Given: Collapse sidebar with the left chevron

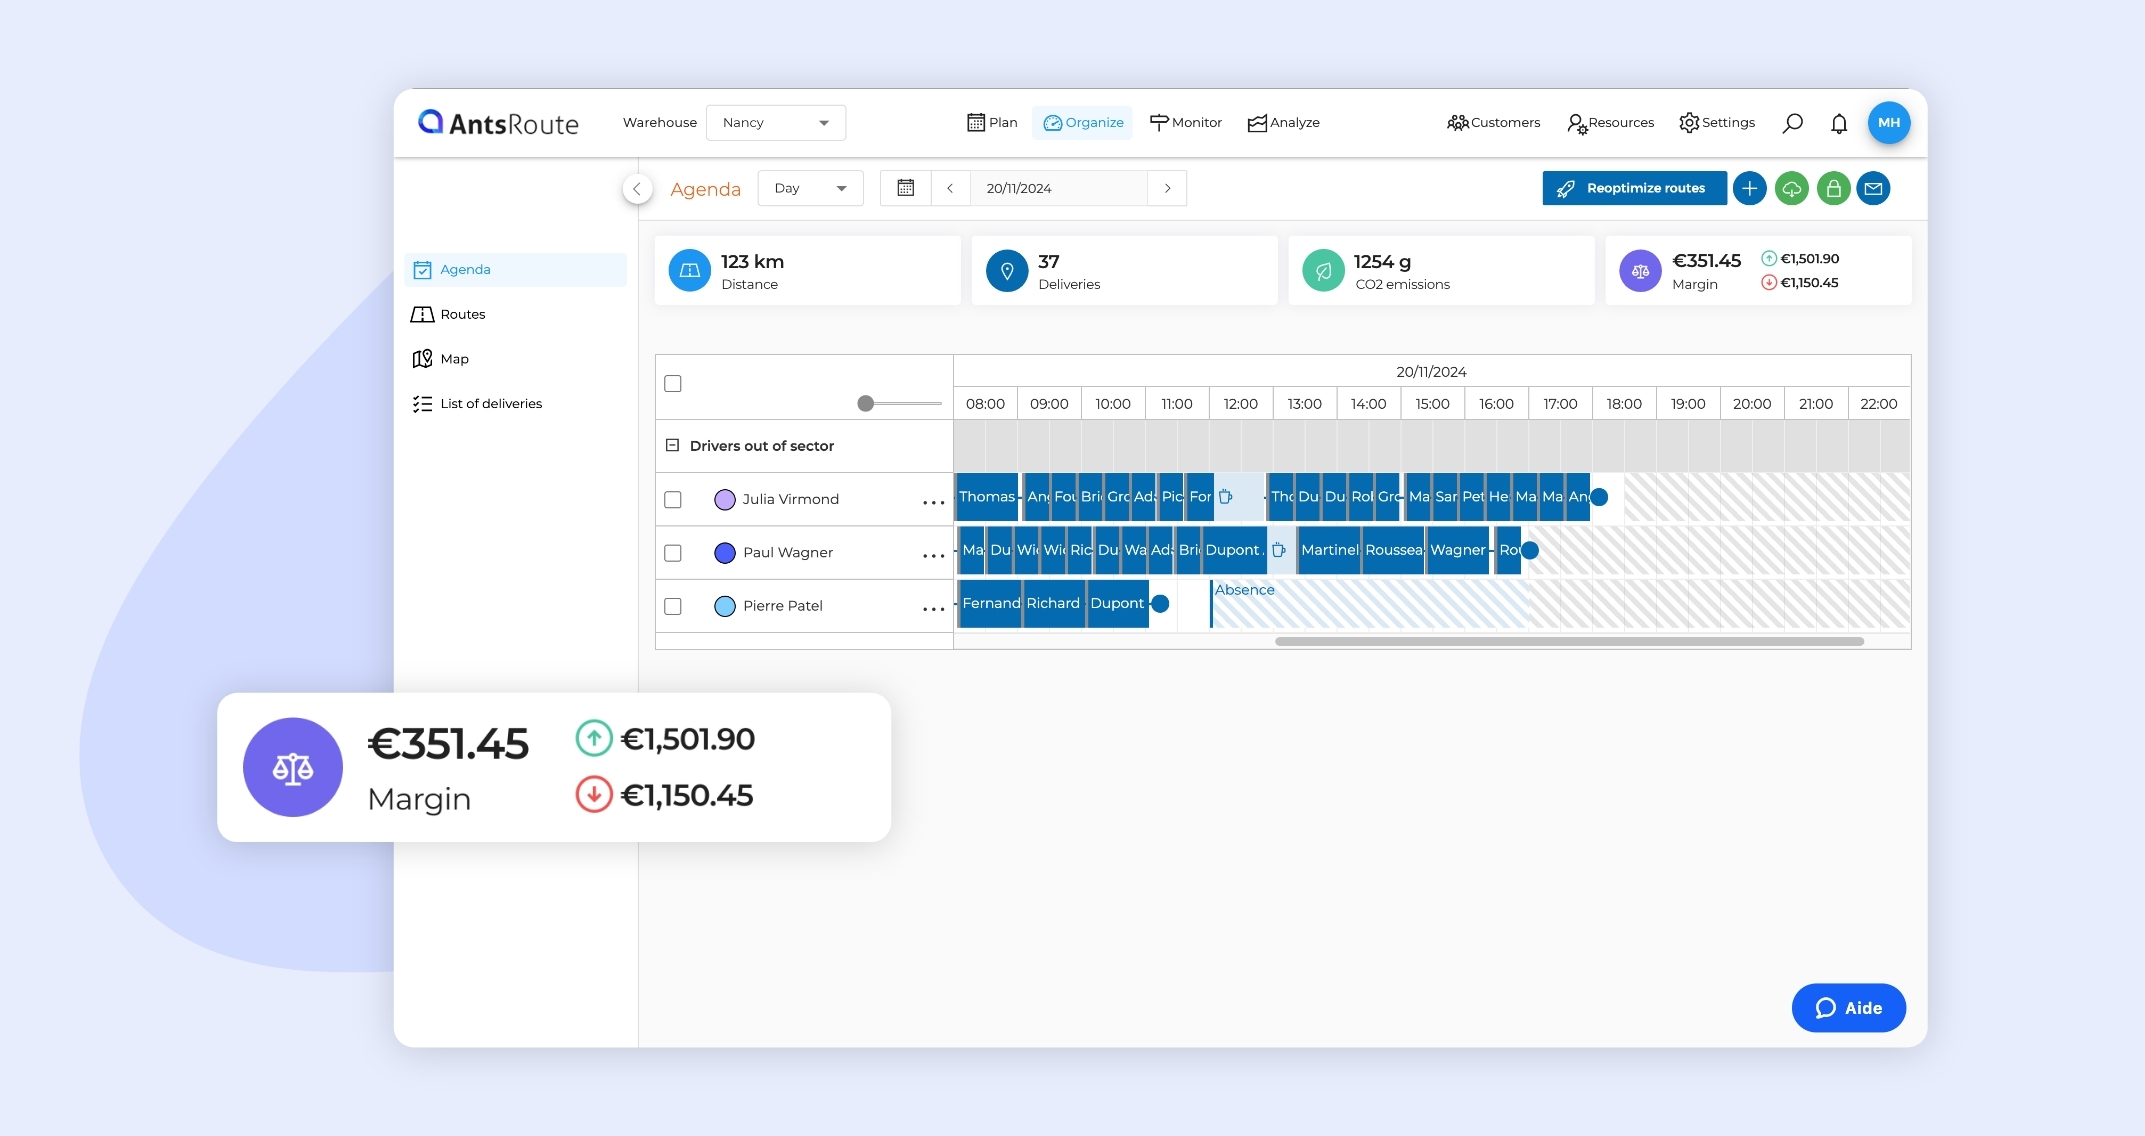Looking at the screenshot, I should 637,188.
